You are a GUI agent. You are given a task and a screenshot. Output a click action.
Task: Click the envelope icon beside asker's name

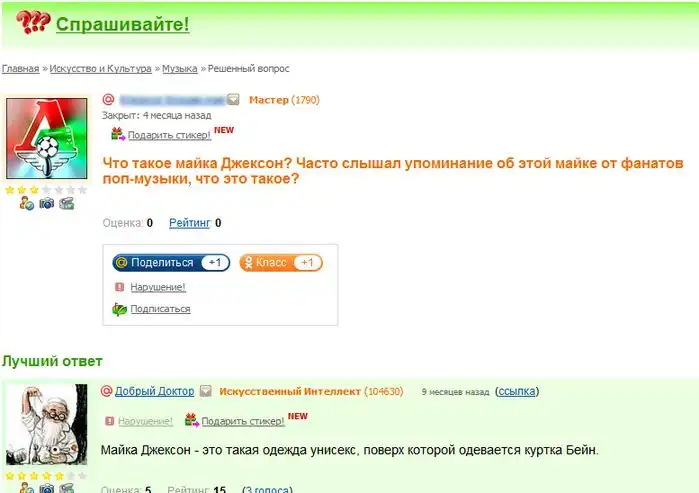(233, 99)
